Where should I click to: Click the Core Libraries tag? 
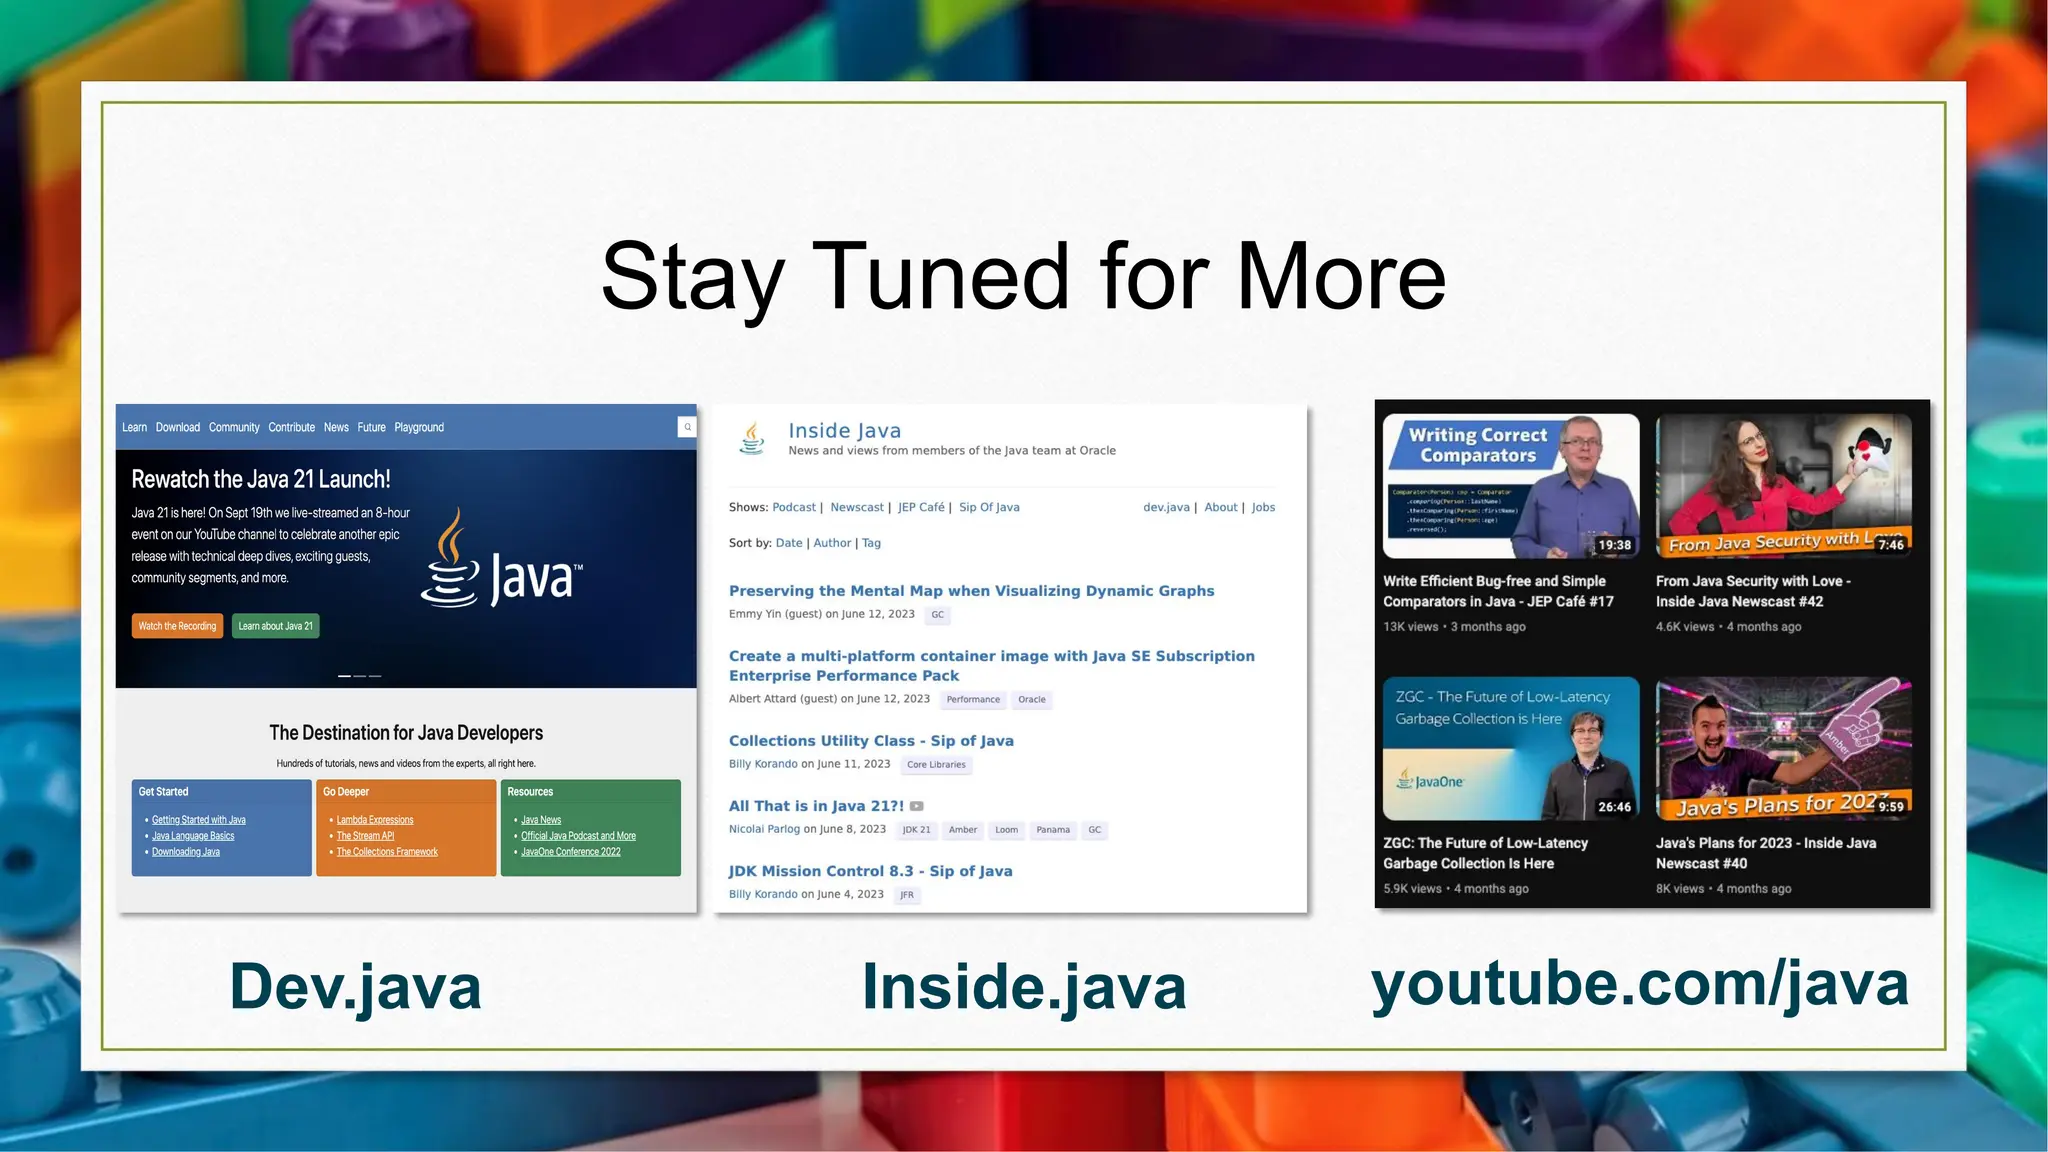click(x=936, y=765)
